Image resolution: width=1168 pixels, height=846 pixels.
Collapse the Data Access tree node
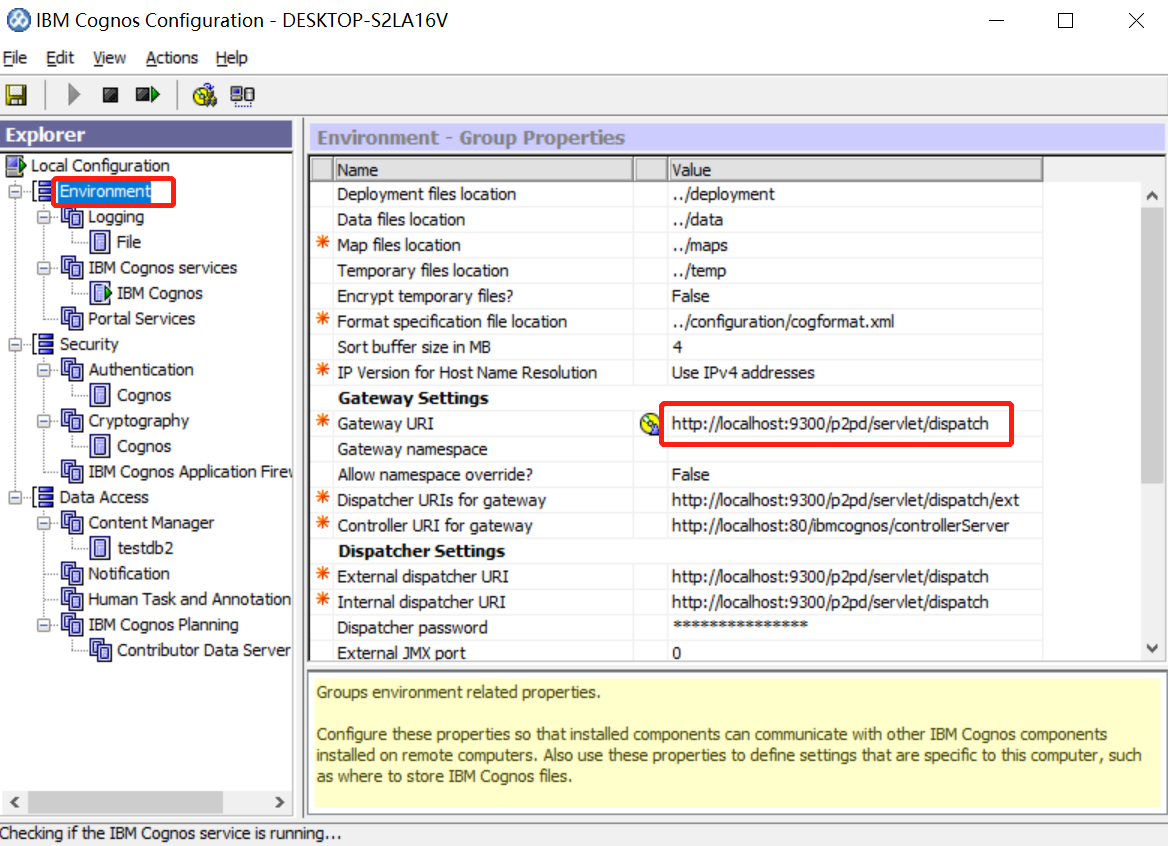pos(15,497)
